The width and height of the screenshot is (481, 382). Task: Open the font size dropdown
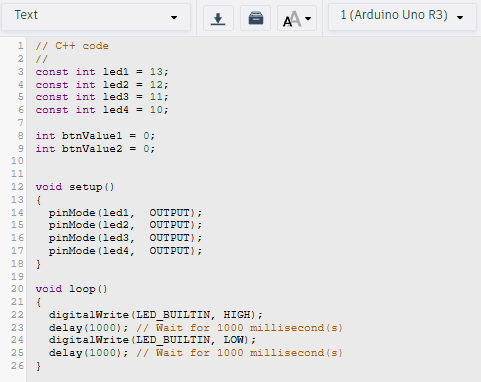297,18
